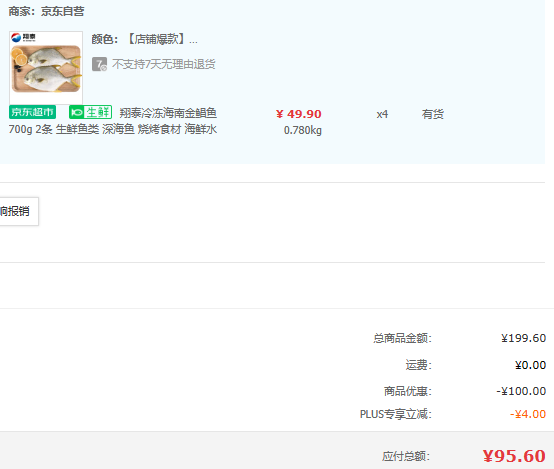
Task: Select the quantity x4
Action: pyautogui.click(x=382, y=114)
